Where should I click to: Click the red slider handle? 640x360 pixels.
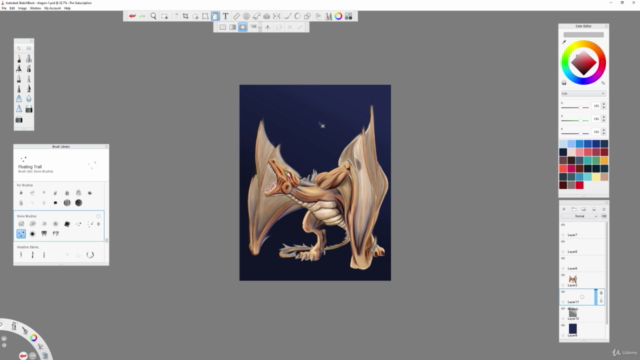pos(581,107)
